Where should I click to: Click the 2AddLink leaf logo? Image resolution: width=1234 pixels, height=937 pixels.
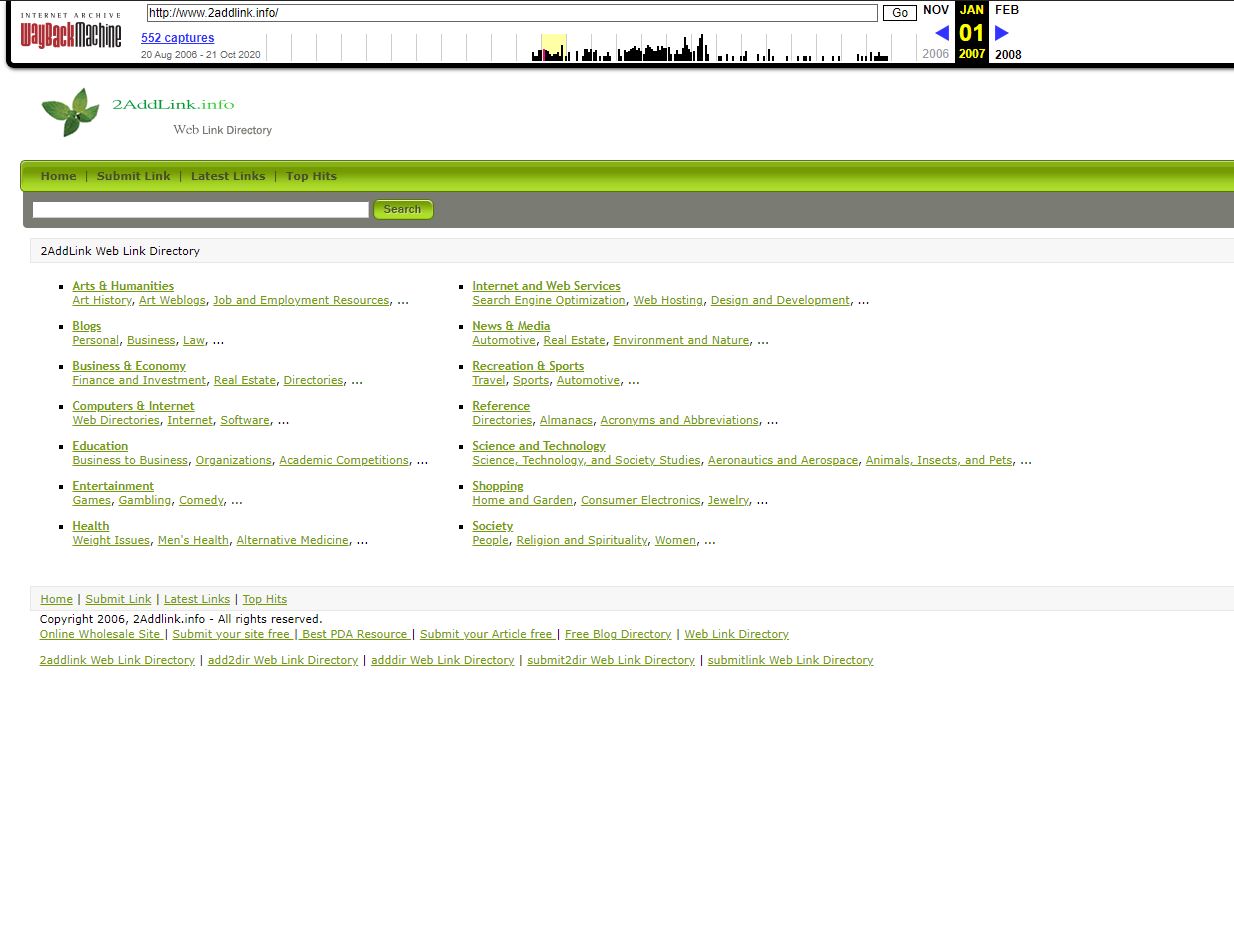(x=71, y=112)
